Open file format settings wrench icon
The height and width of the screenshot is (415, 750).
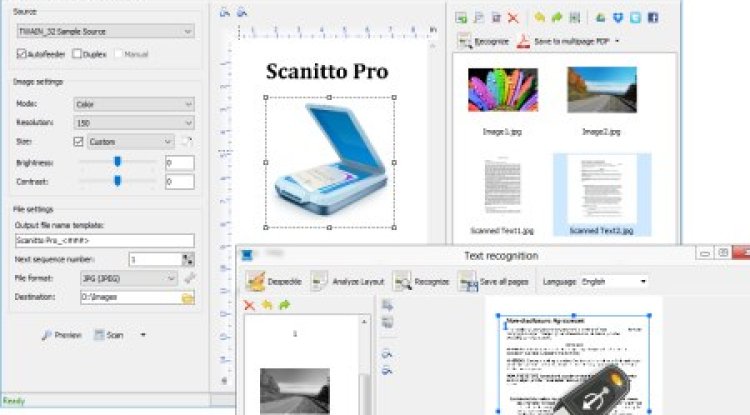[189, 278]
